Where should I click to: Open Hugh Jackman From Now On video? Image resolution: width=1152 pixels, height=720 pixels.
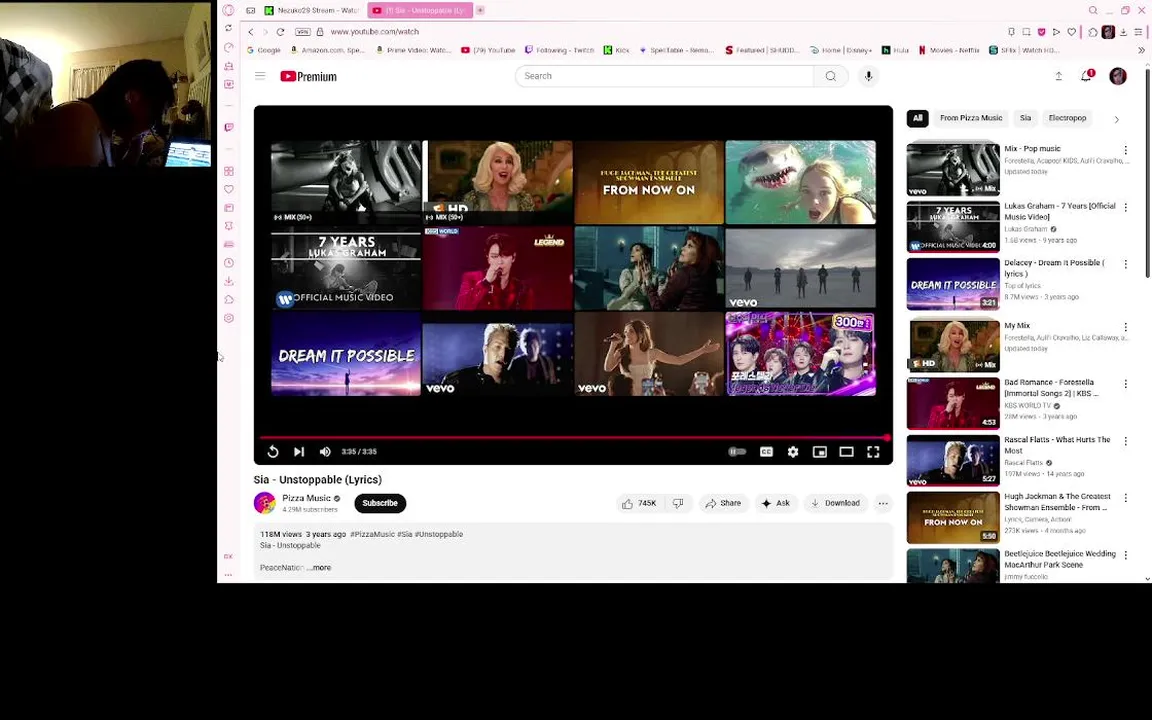[x=953, y=518]
